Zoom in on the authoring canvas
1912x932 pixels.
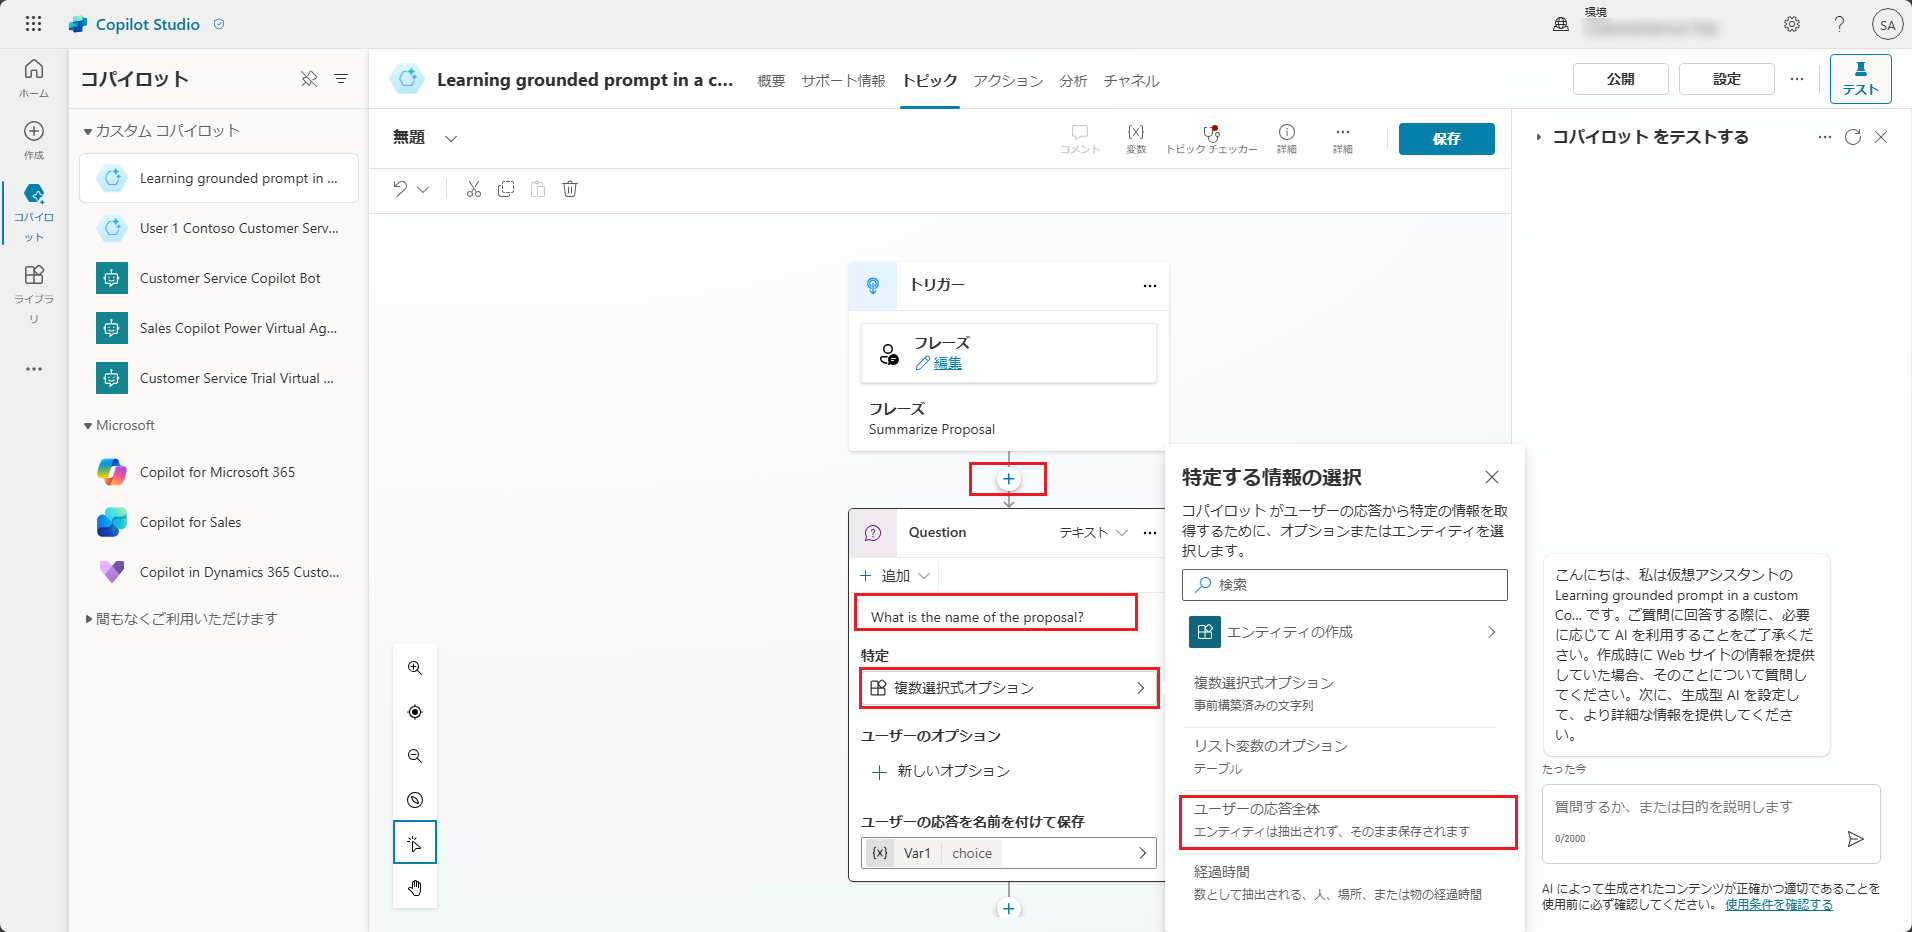tap(415, 668)
